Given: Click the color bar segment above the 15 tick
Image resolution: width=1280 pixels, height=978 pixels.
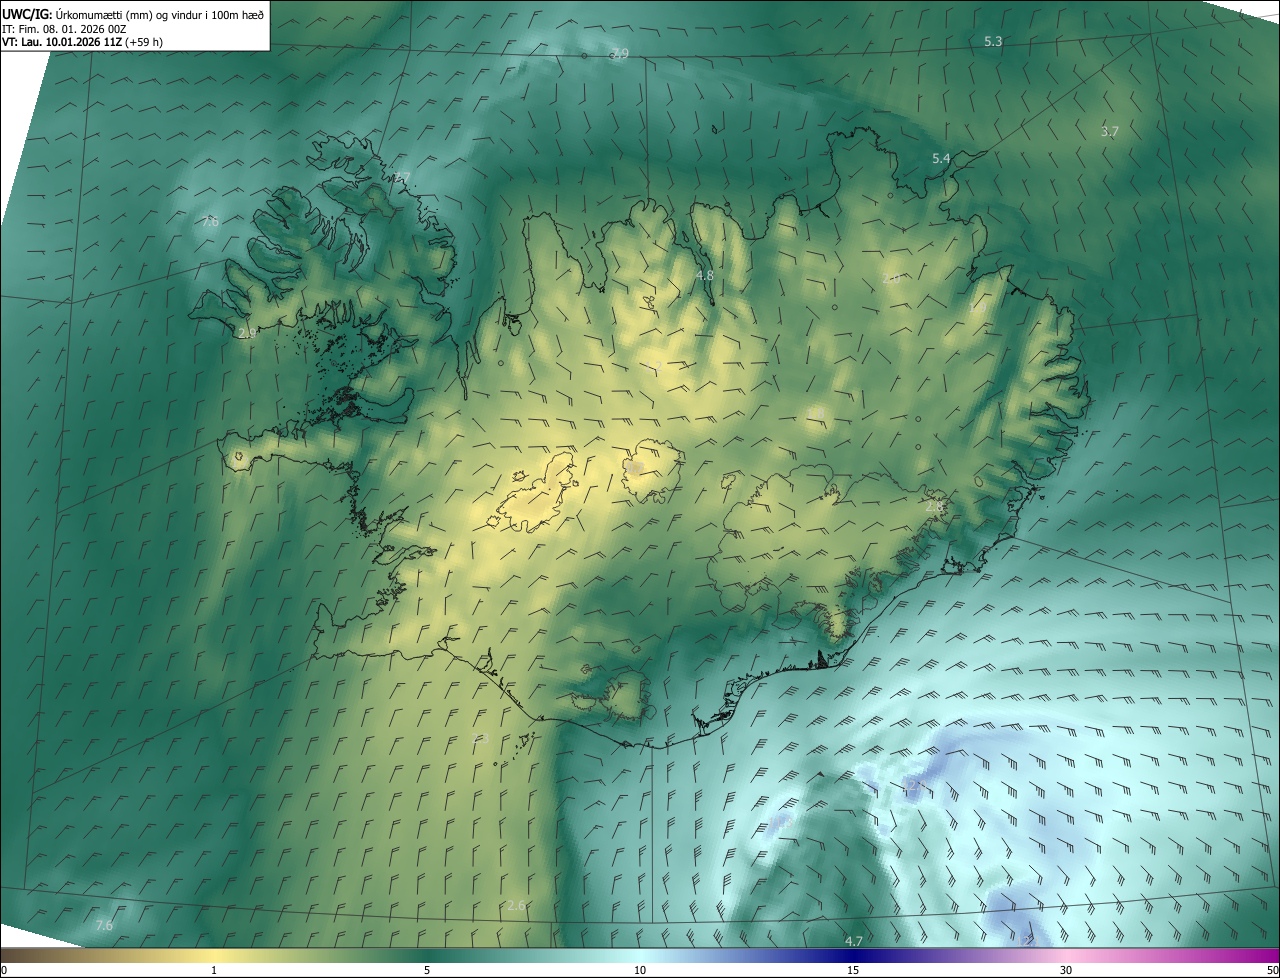Looking at the screenshot, I should click(853, 955).
